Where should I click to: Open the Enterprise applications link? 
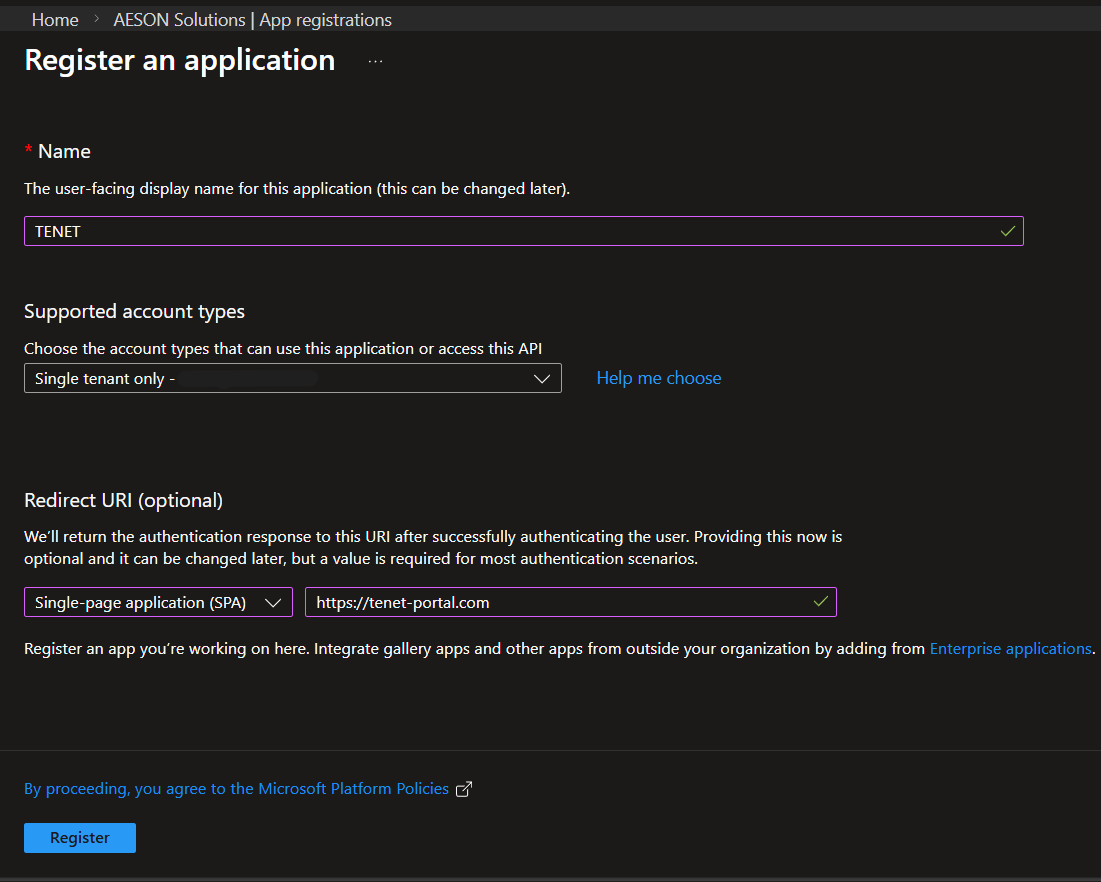pos(1010,648)
